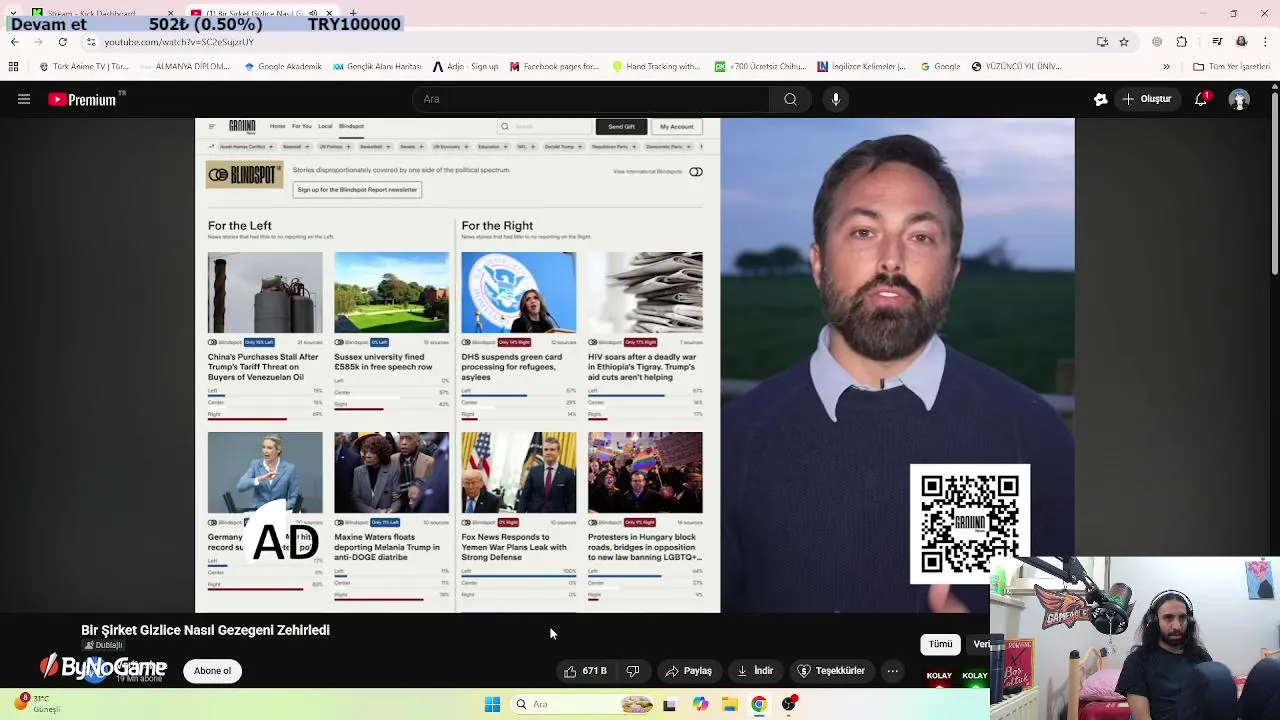Image resolution: width=1280 pixels, height=720 pixels.
Task: Open the YouTube hamburger guide menu
Action: [24, 99]
